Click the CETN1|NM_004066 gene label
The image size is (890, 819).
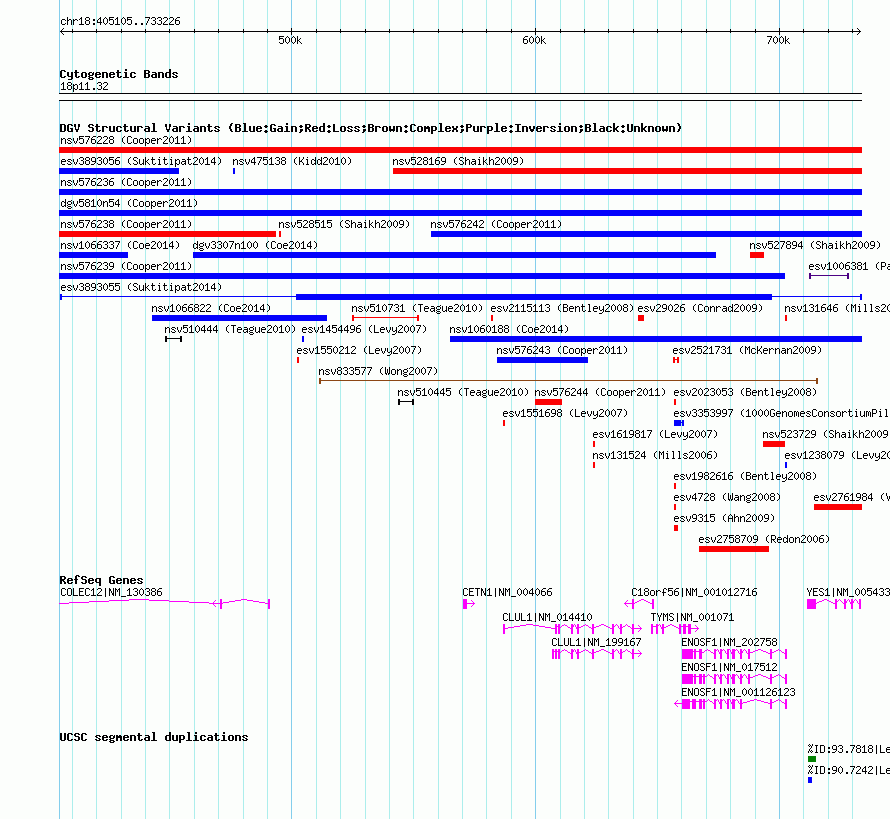tap(507, 592)
